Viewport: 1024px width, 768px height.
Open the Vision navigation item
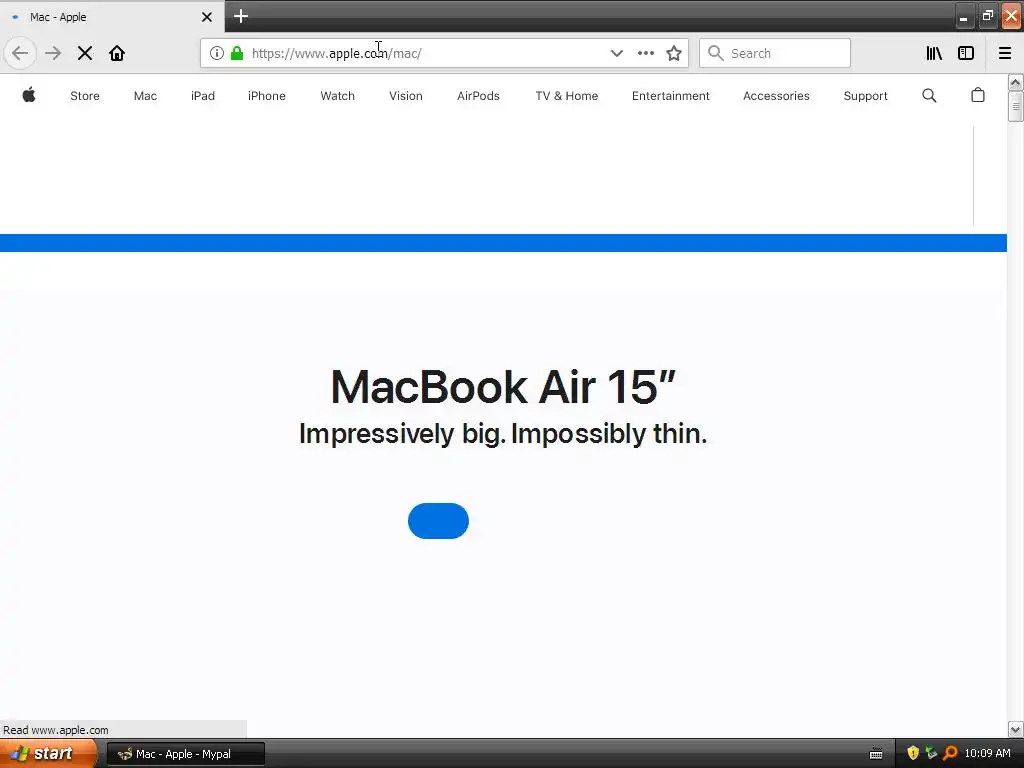406,96
